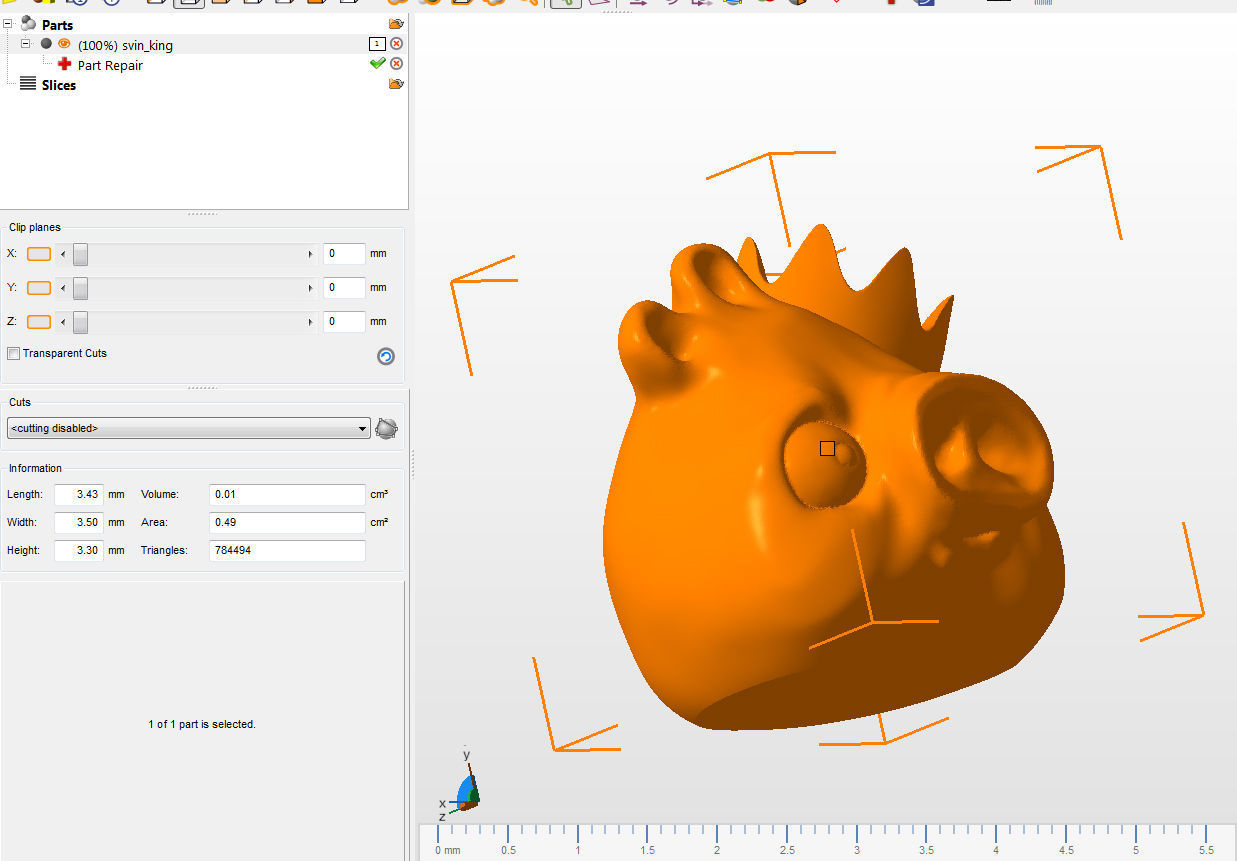Click the number 1 box beside svin_king

(377, 44)
